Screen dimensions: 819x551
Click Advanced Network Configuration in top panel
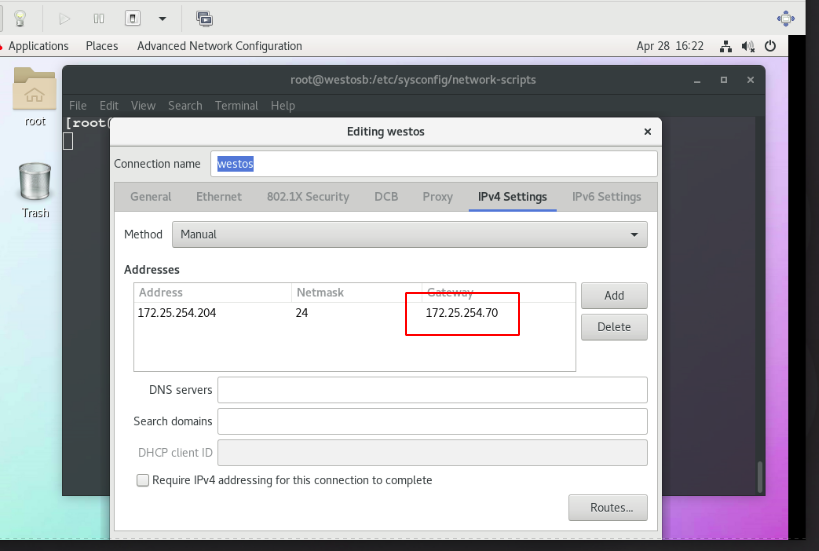click(219, 46)
